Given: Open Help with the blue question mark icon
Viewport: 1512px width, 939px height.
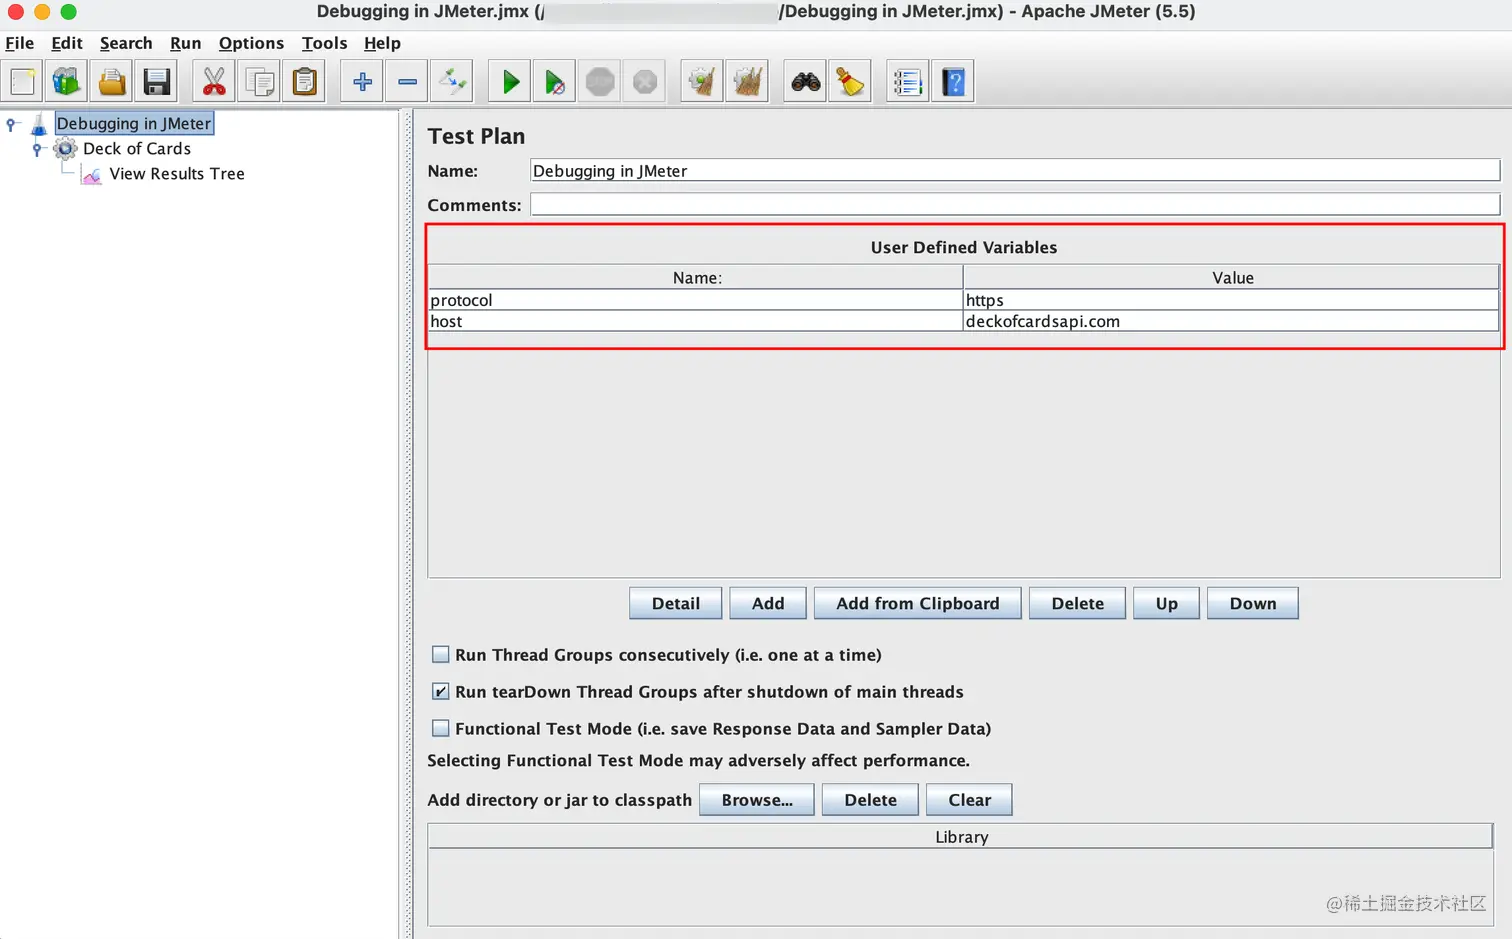Looking at the screenshot, I should [x=953, y=82].
